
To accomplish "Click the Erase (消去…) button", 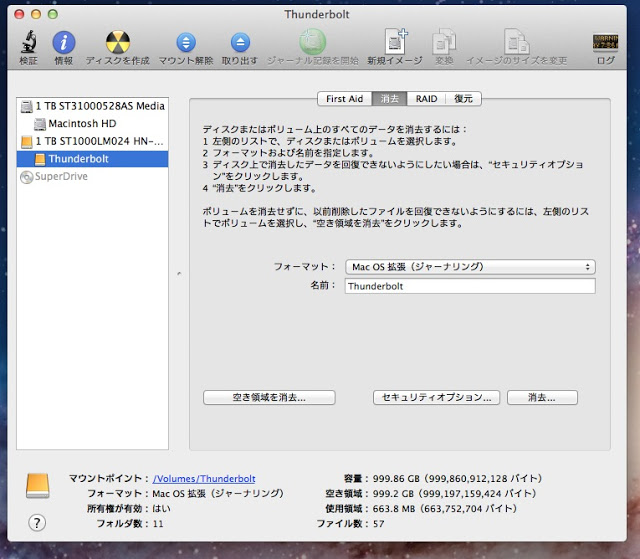I will pos(542,397).
